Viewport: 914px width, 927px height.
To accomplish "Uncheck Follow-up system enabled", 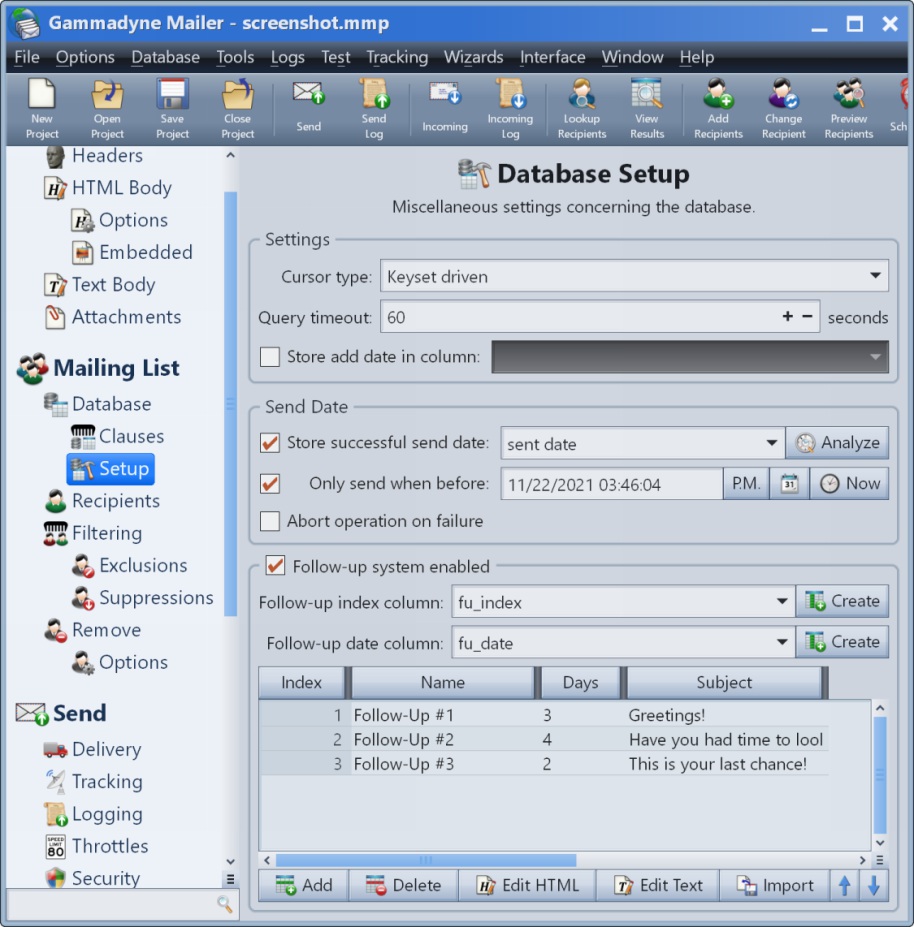I will 275,567.
